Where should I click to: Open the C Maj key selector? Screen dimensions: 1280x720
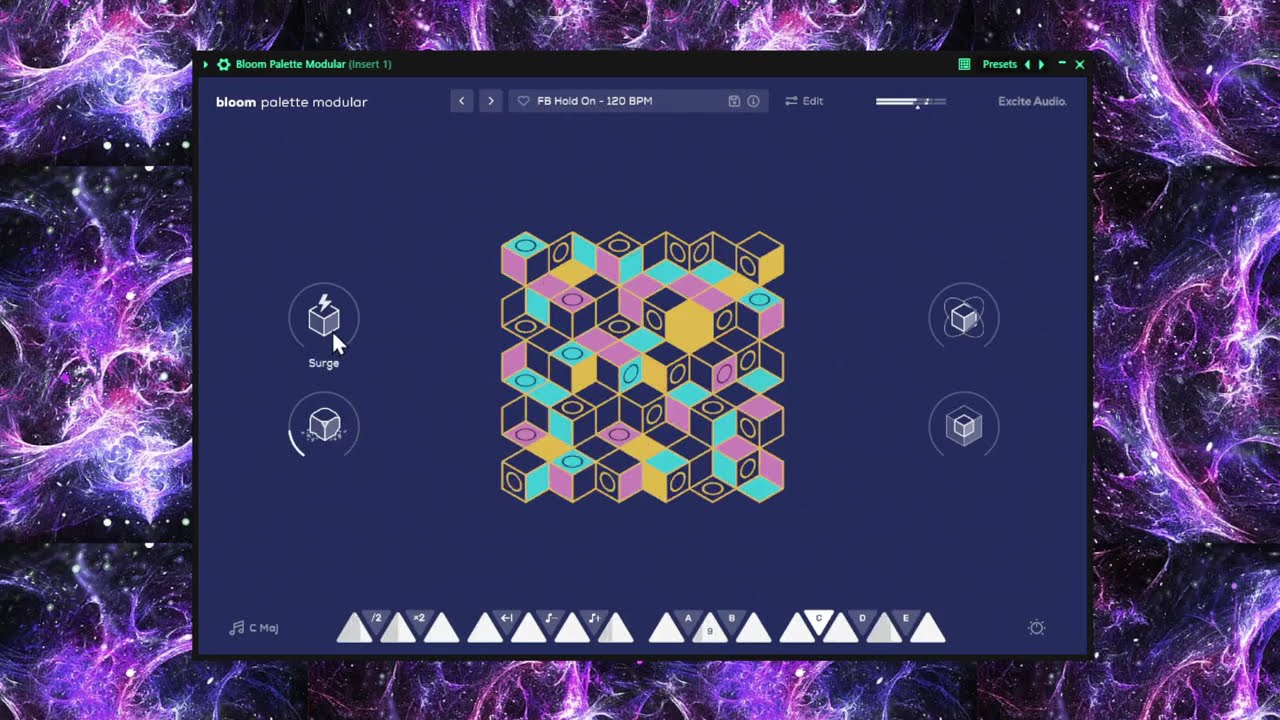[254, 628]
